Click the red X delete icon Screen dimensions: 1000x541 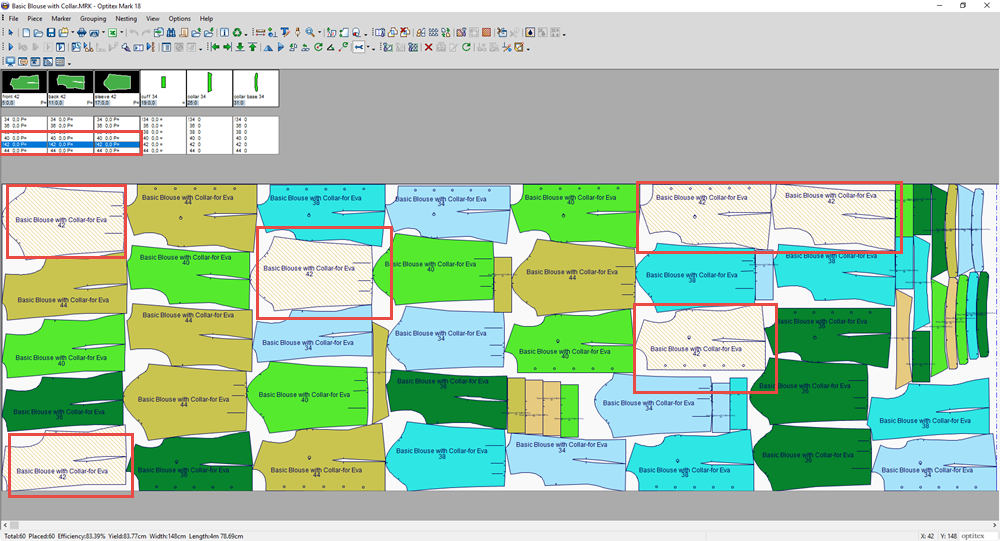coord(428,47)
